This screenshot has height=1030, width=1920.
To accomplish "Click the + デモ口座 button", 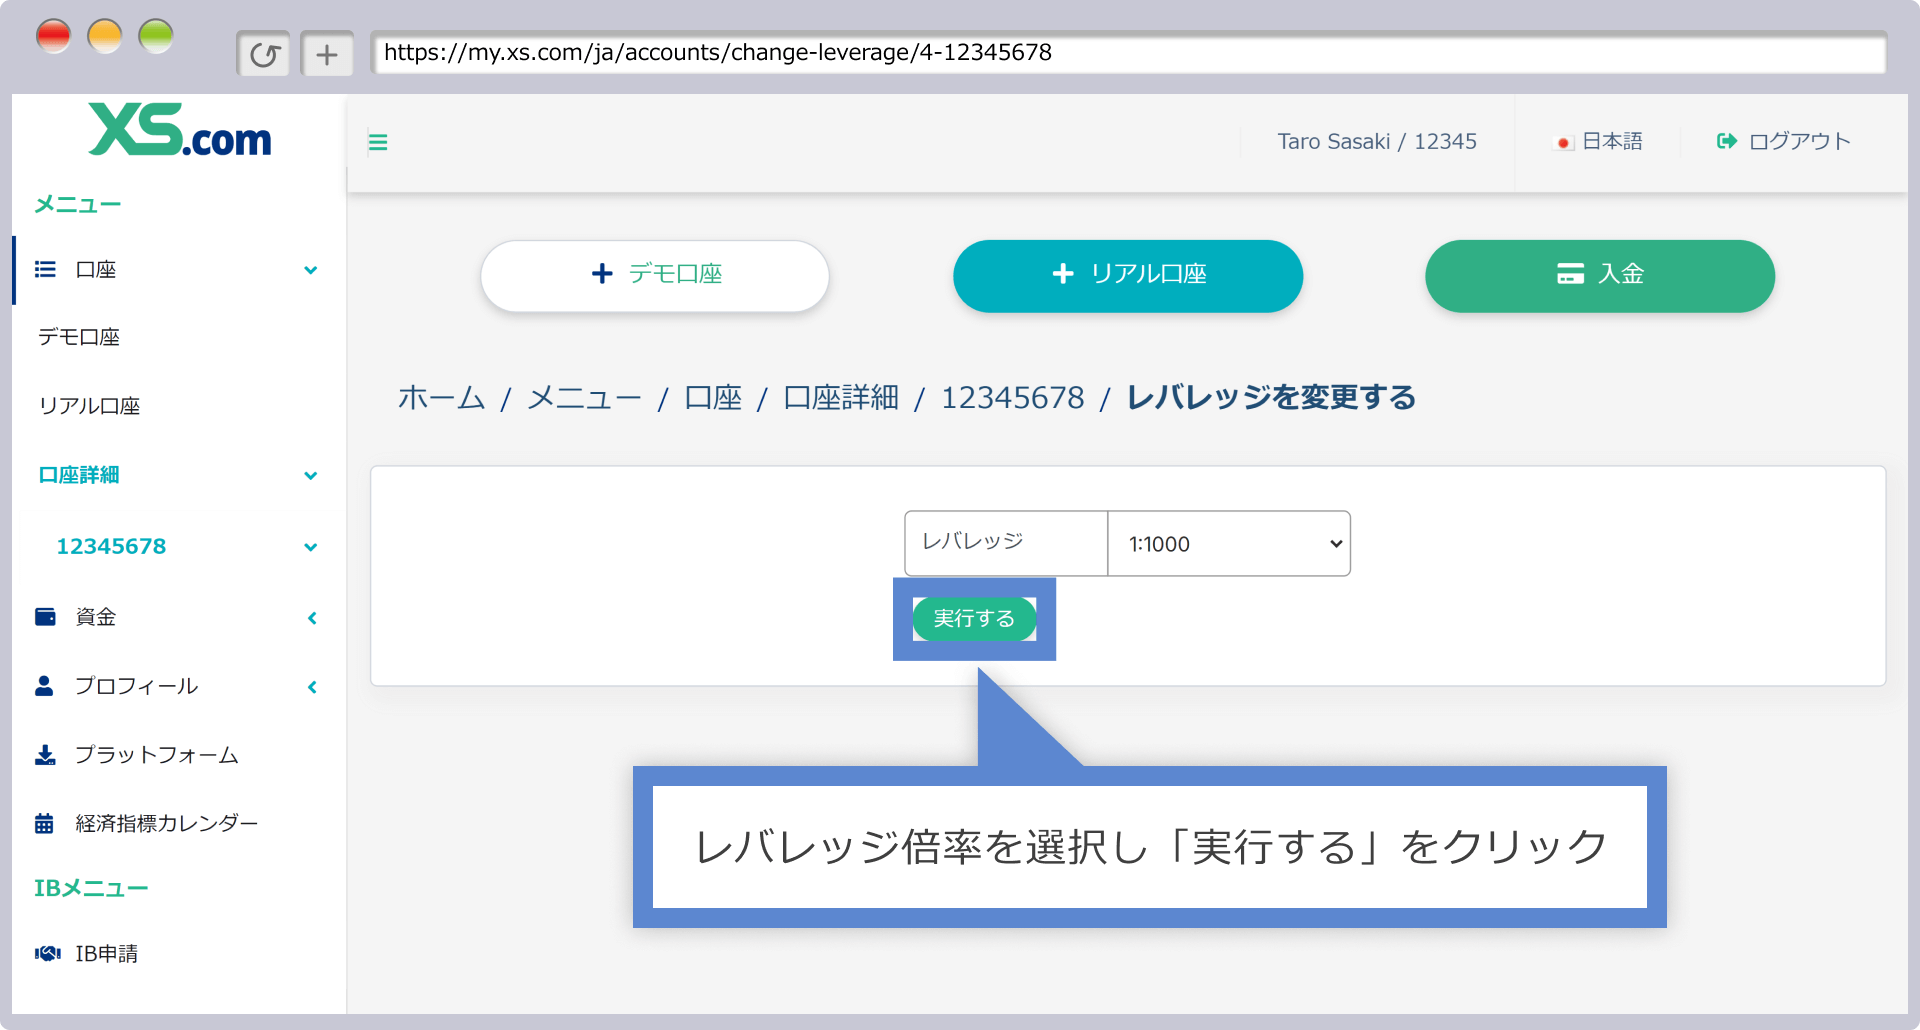I will pyautogui.click(x=655, y=275).
